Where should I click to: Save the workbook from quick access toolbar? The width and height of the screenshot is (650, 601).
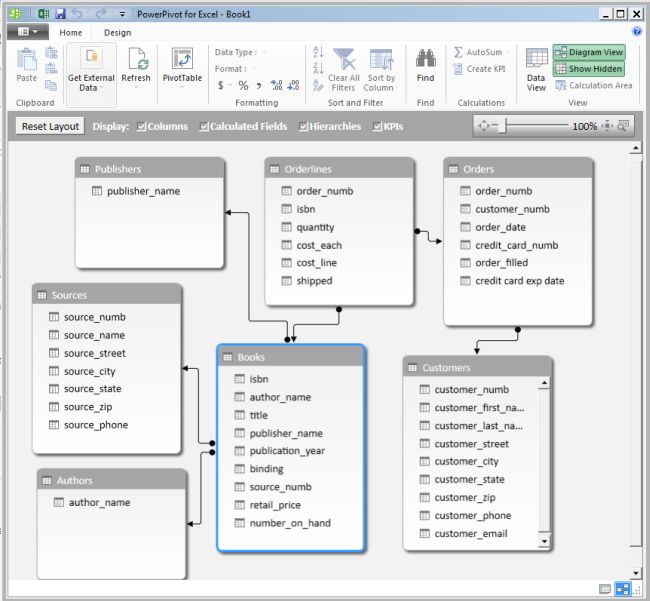tap(60, 14)
